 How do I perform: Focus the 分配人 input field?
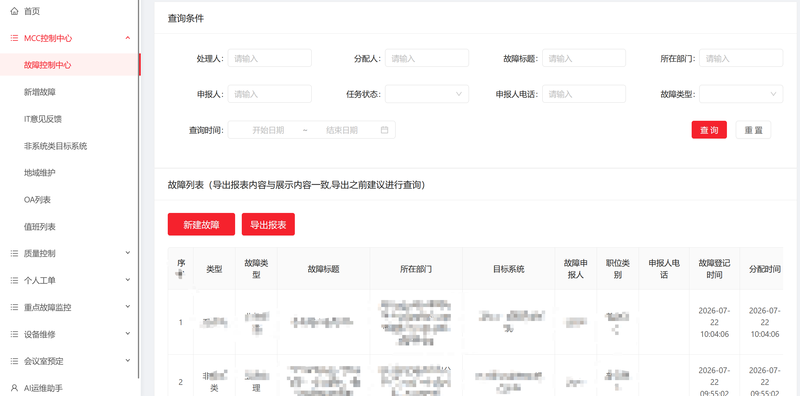[427, 58]
